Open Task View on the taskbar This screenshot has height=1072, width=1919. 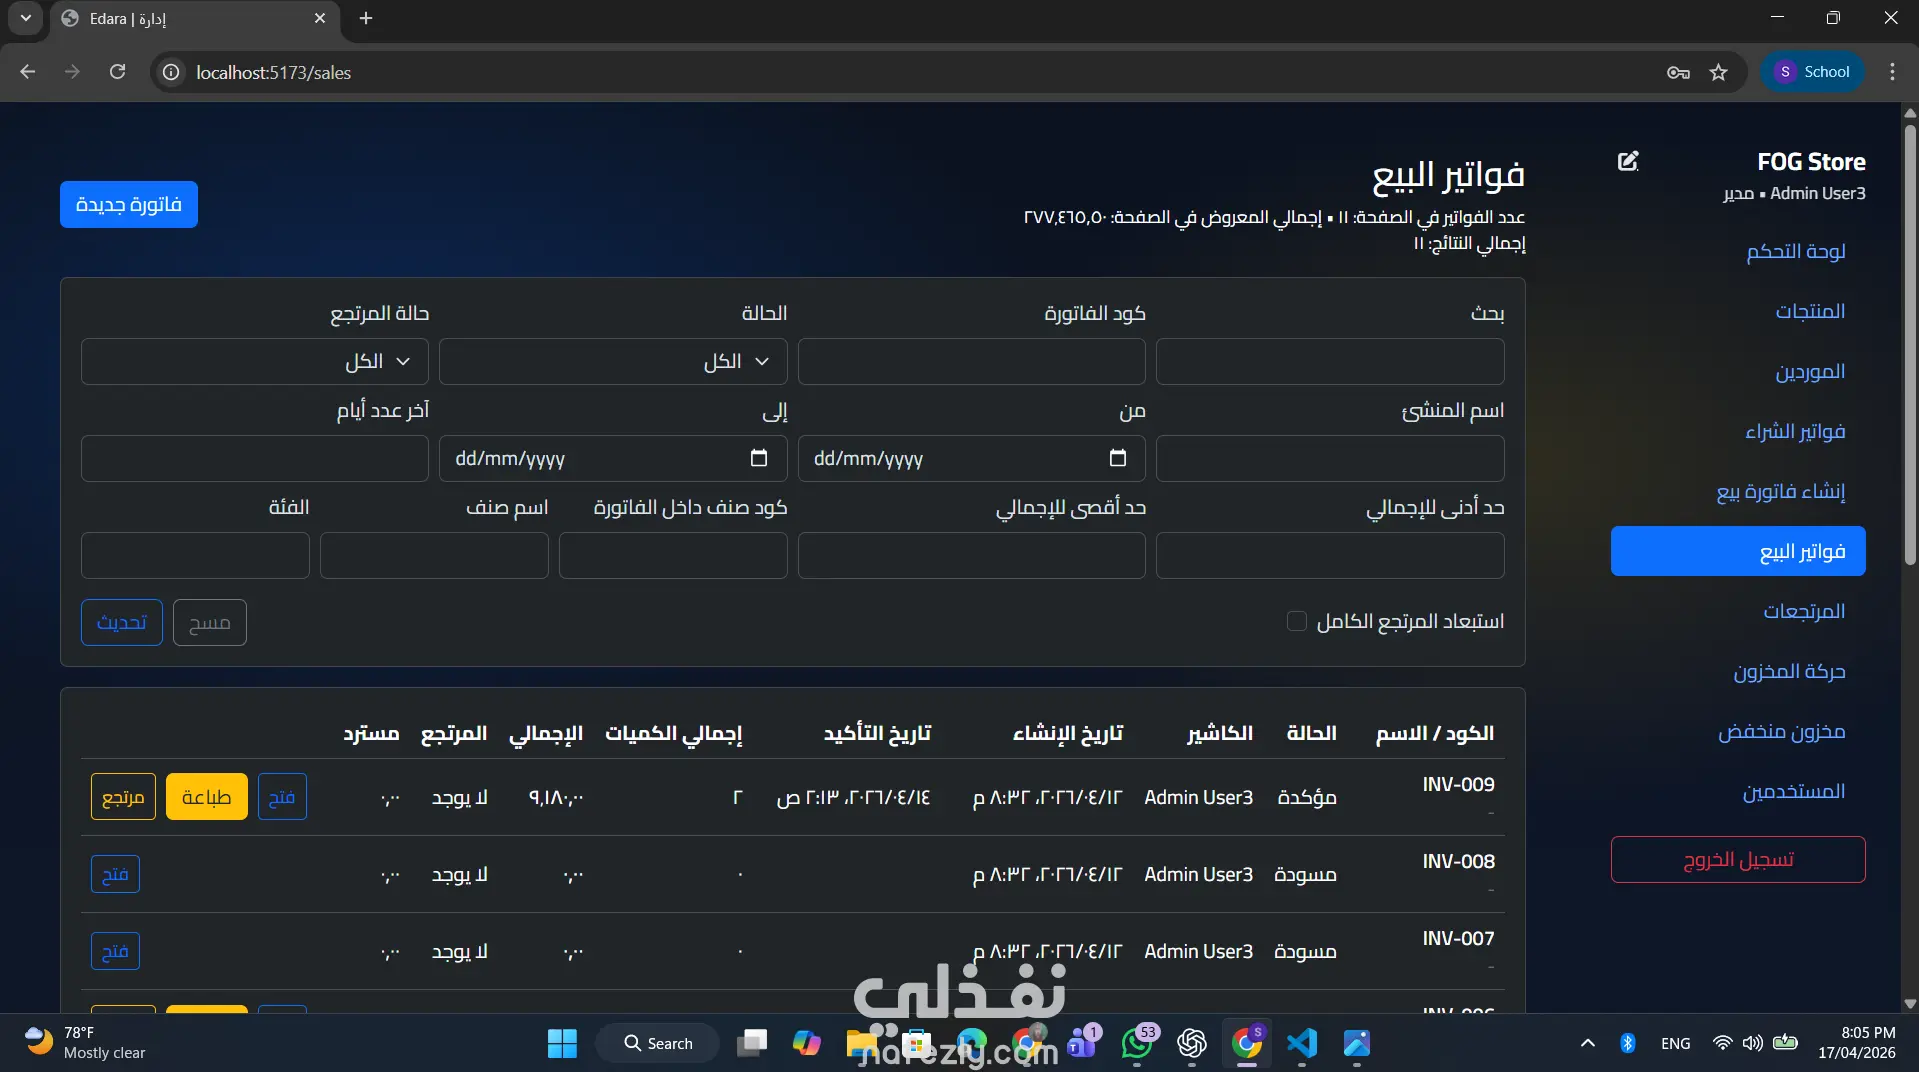(751, 1043)
